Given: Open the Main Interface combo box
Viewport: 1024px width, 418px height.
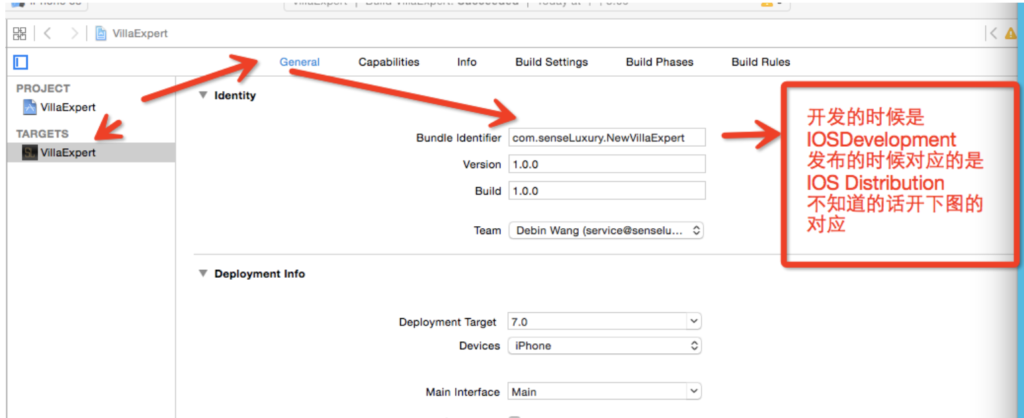Looking at the screenshot, I should (x=605, y=392).
